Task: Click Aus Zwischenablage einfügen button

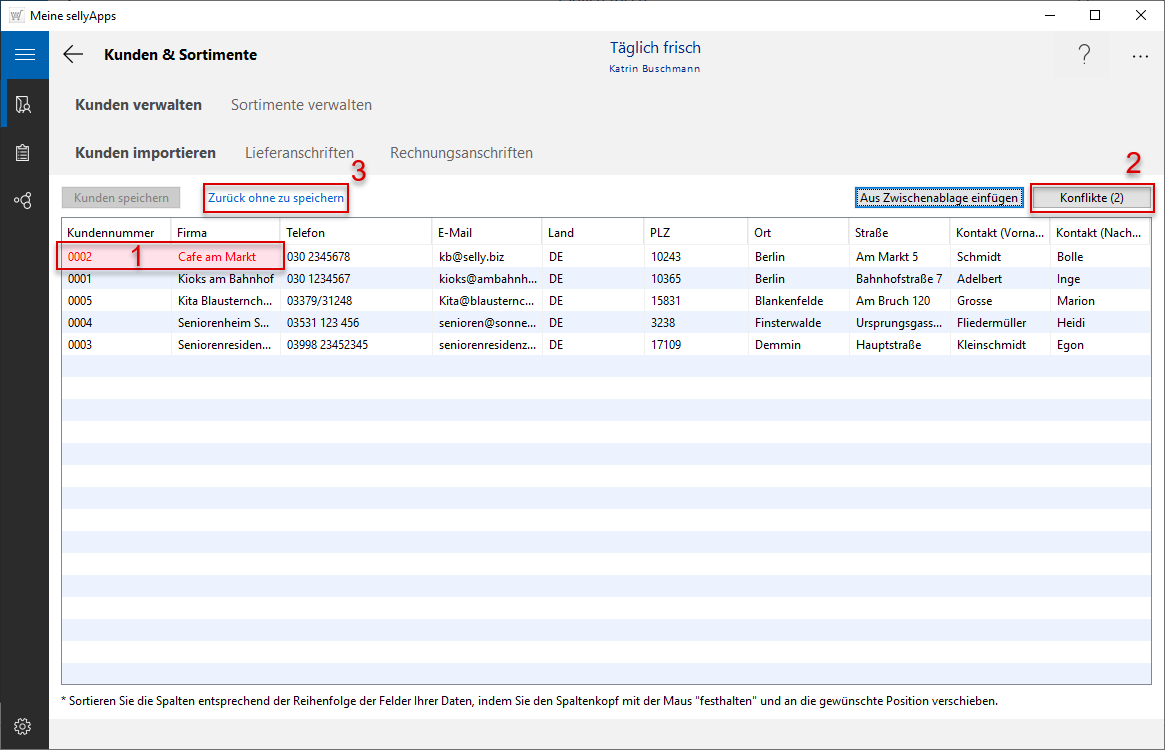Action: 939,198
